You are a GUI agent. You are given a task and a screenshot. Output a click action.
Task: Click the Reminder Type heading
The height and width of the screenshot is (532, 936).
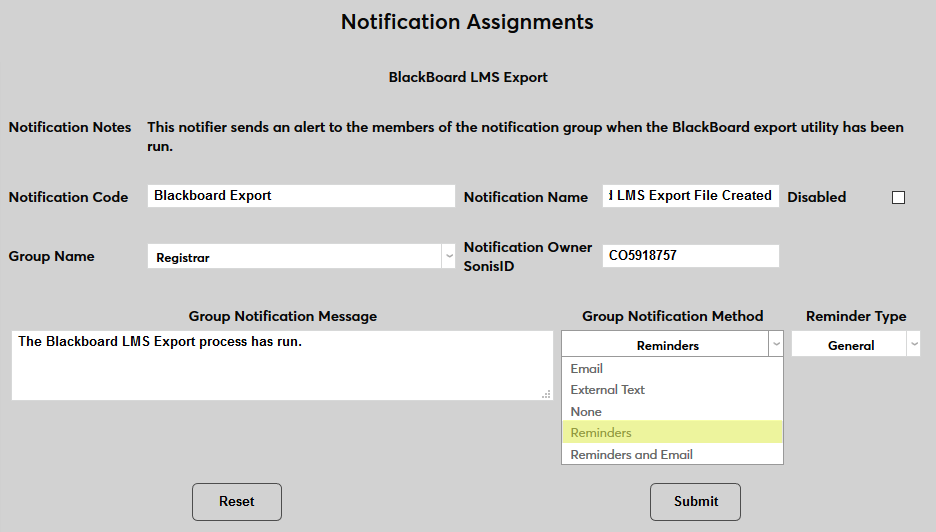point(856,316)
